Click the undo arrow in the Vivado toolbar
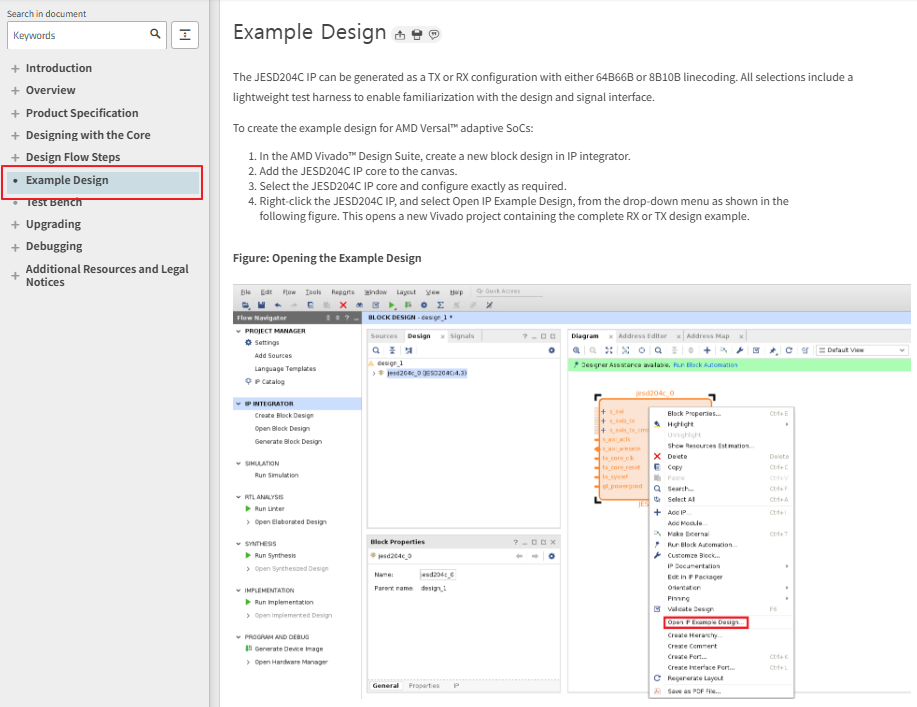The height and width of the screenshot is (707, 917). click(278, 305)
